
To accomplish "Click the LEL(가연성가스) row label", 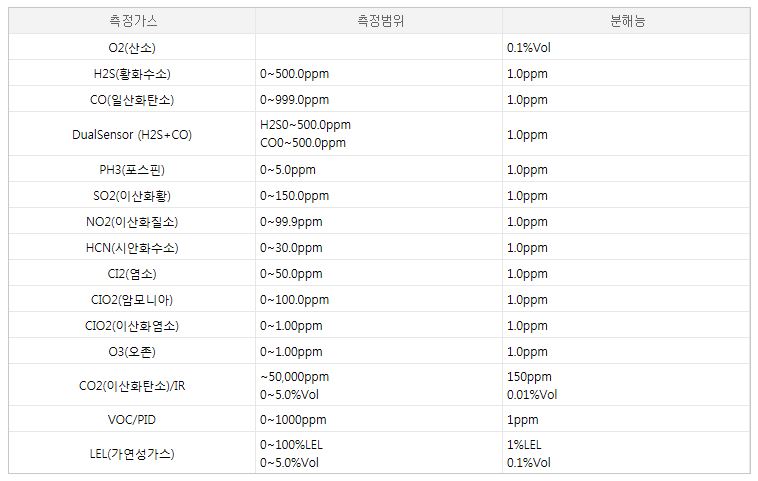I will 132,454.
